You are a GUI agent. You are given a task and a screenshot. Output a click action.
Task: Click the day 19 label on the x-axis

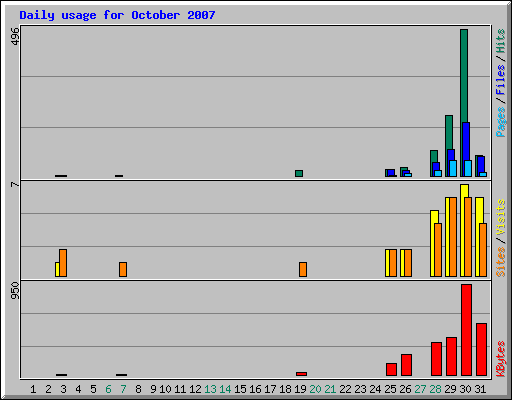tap(300, 389)
